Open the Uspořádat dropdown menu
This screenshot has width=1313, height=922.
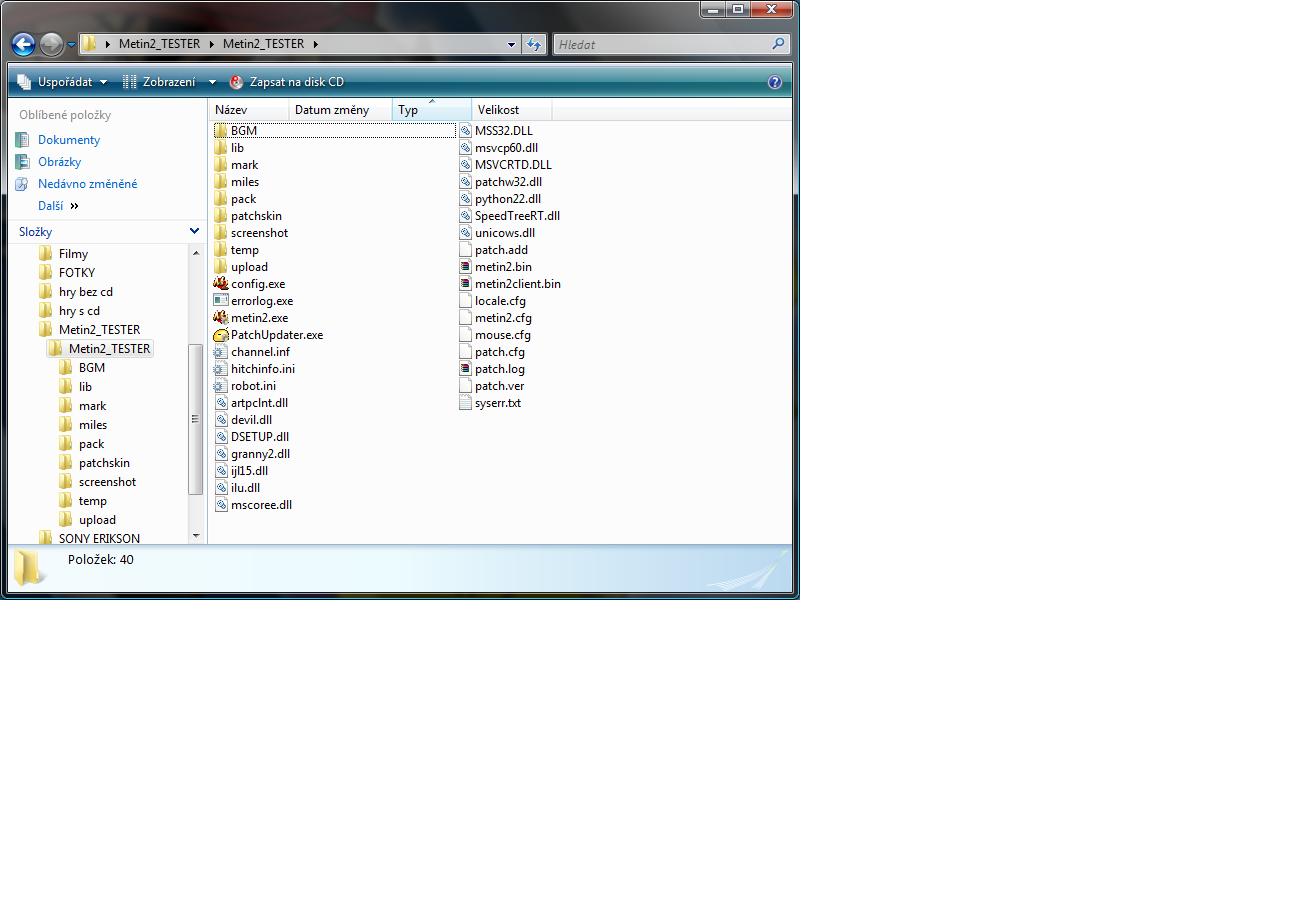click(x=62, y=82)
